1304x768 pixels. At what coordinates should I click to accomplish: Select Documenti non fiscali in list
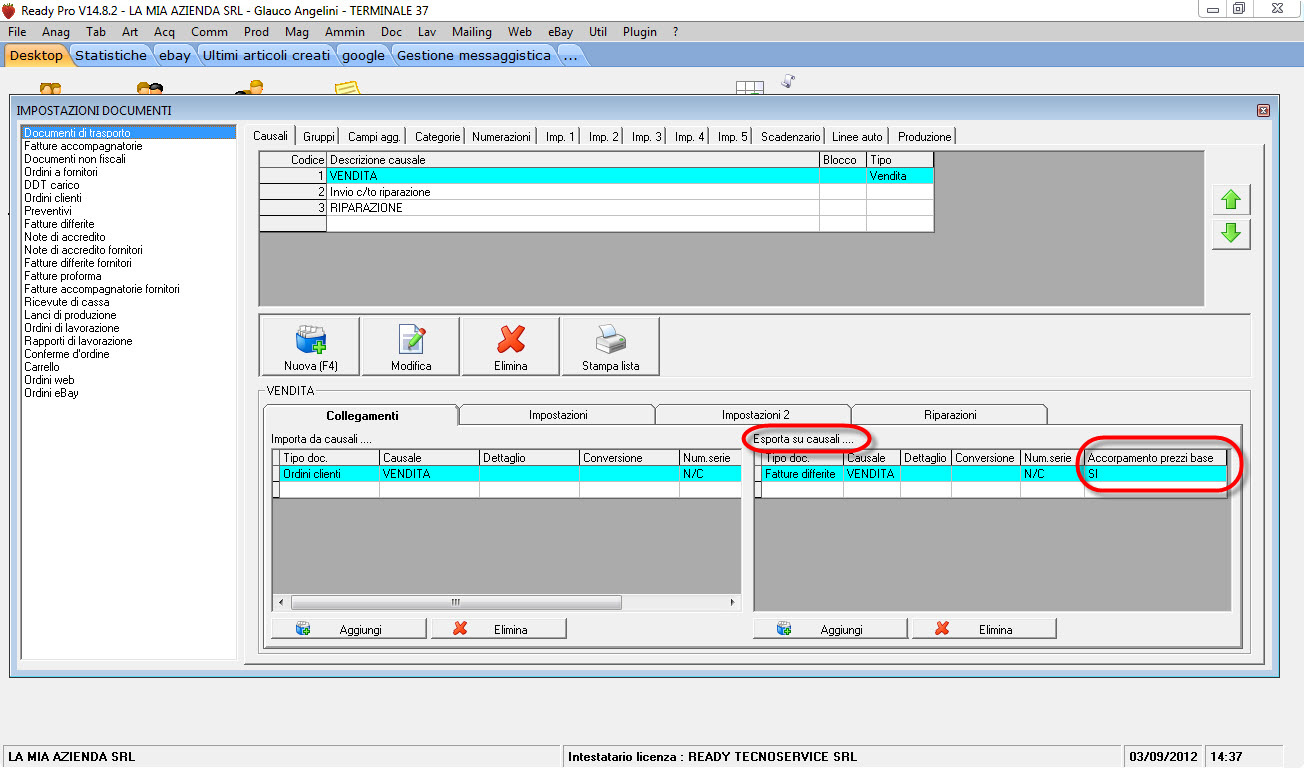[x=75, y=159]
